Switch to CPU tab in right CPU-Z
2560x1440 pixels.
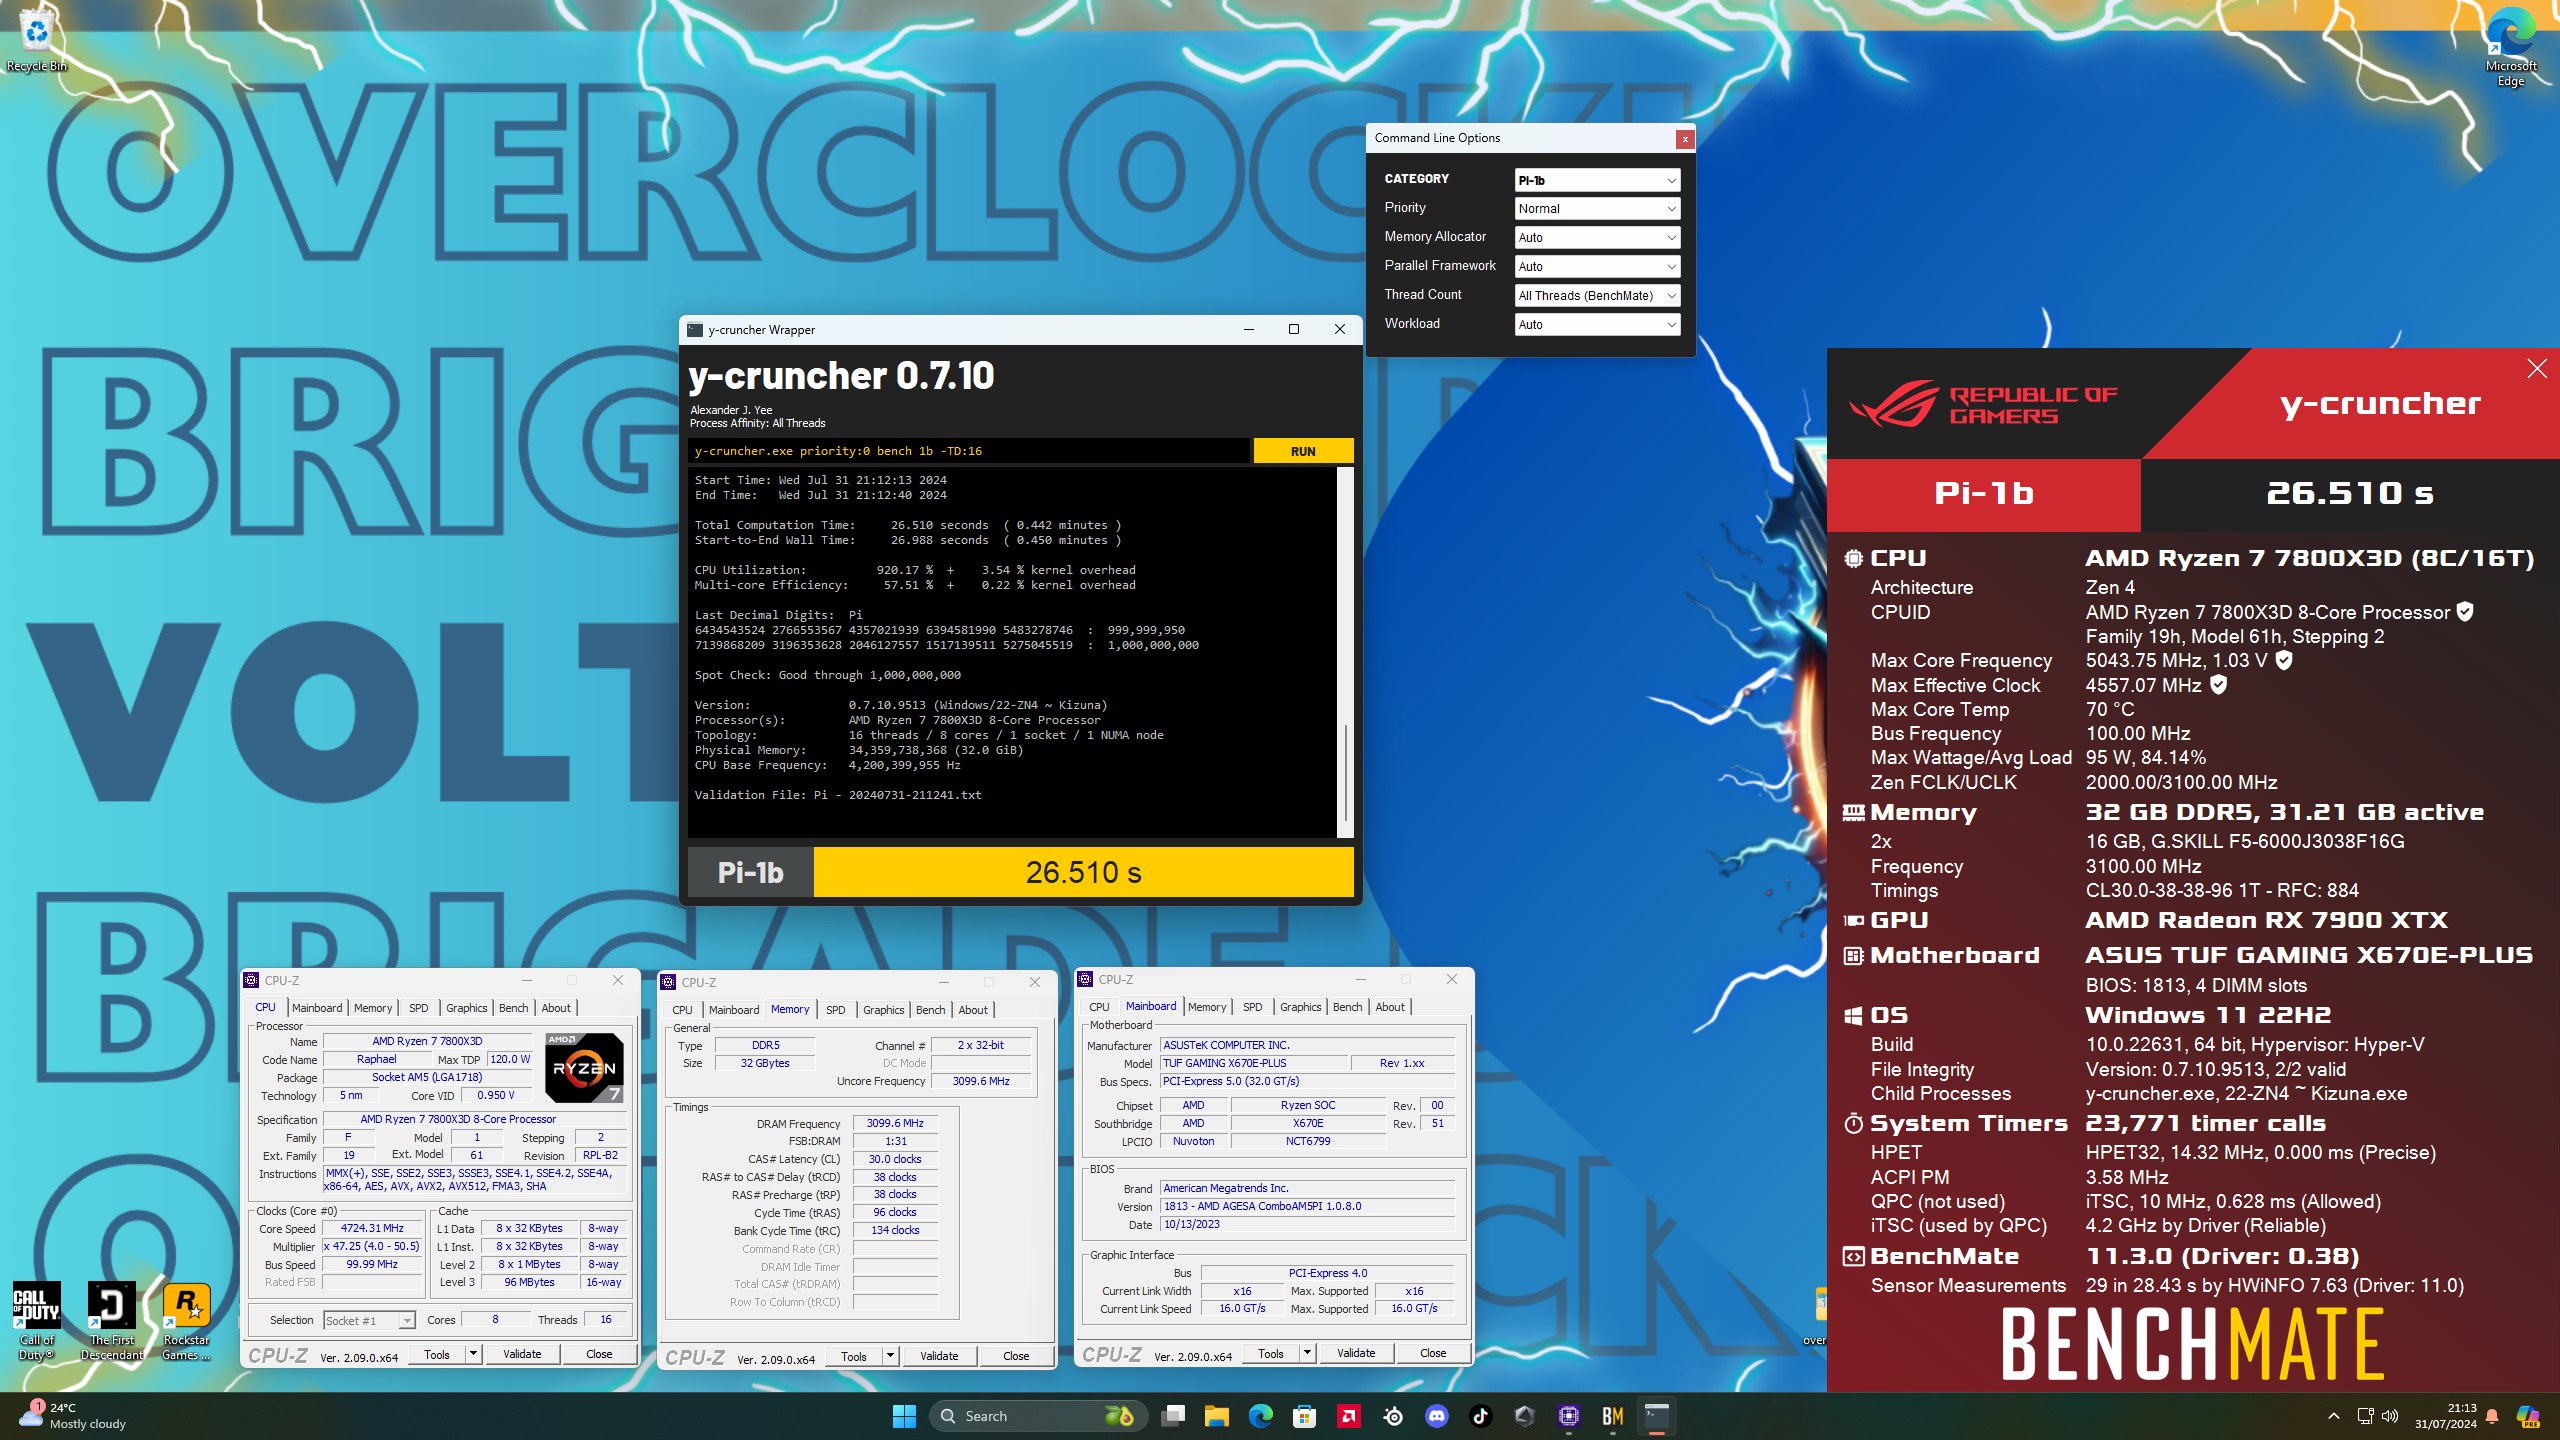coord(1098,1007)
